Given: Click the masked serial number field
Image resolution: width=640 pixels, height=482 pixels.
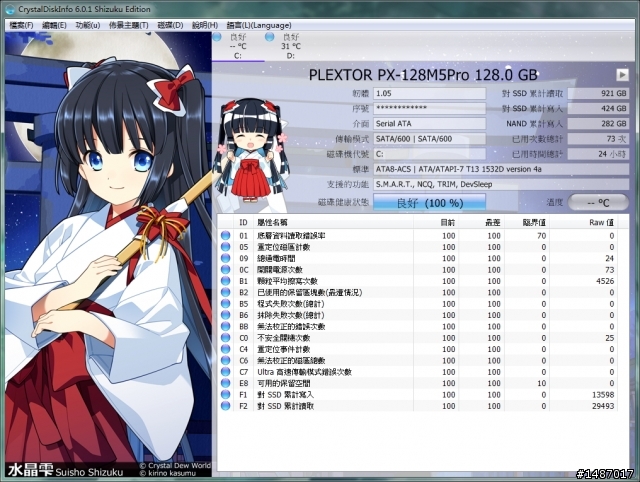Looking at the screenshot, I should (430, 109).
